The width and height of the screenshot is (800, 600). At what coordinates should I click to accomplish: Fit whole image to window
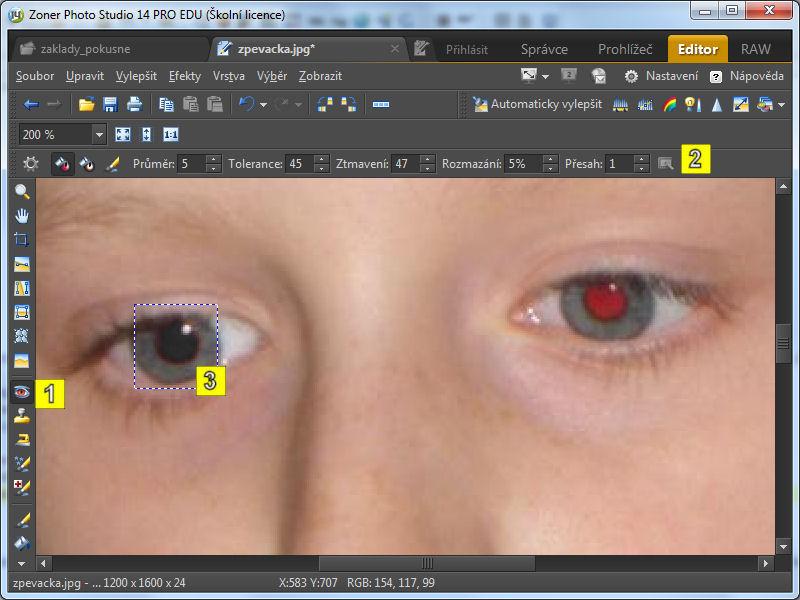pyautogui.click(x=123, y=135)
